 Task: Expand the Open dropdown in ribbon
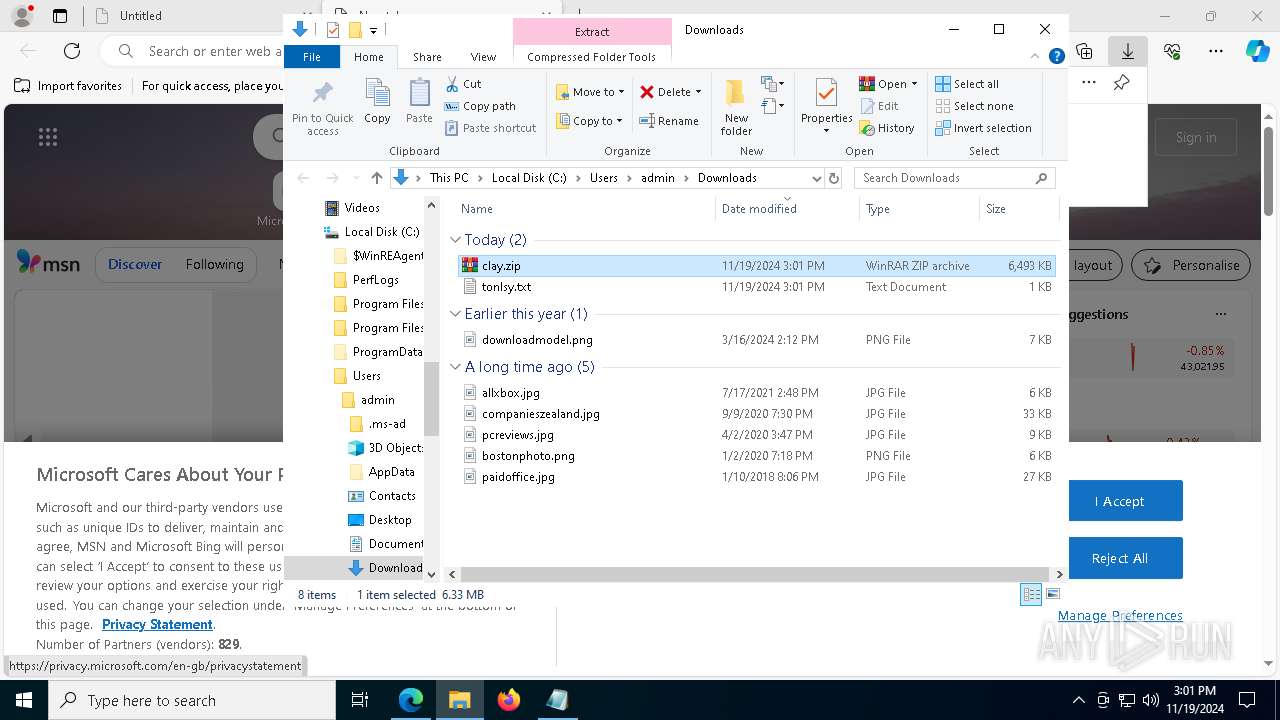click(888, 84)
